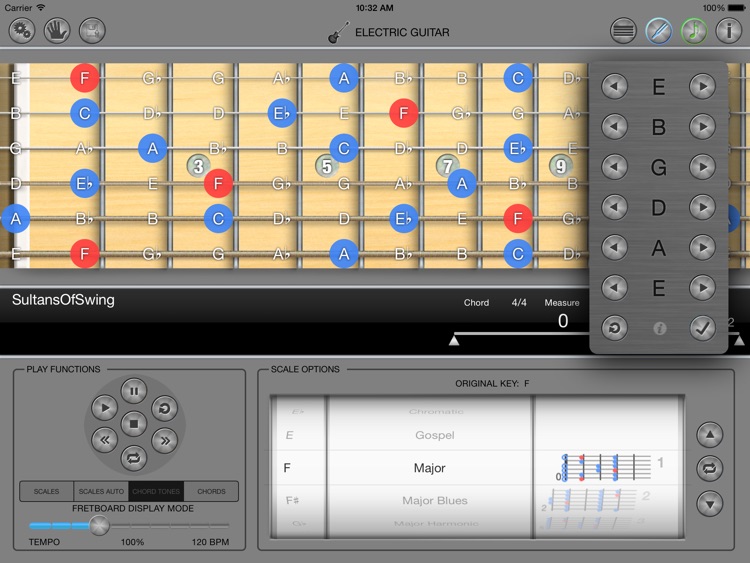Image resolution: width=750 pixels, height=563 pixels.
Task: Select SCALES AUTO display mode
Action: click(x=101, y=491)
